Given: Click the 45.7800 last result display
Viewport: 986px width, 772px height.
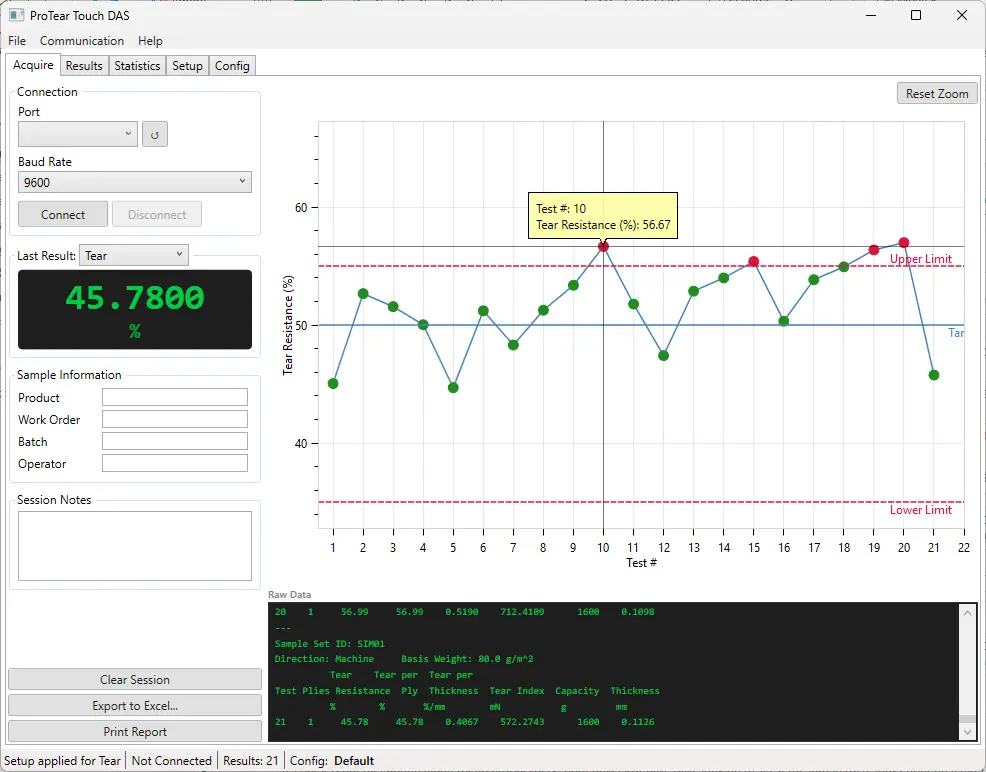Looking at the screenshot, I should point(135,309).
